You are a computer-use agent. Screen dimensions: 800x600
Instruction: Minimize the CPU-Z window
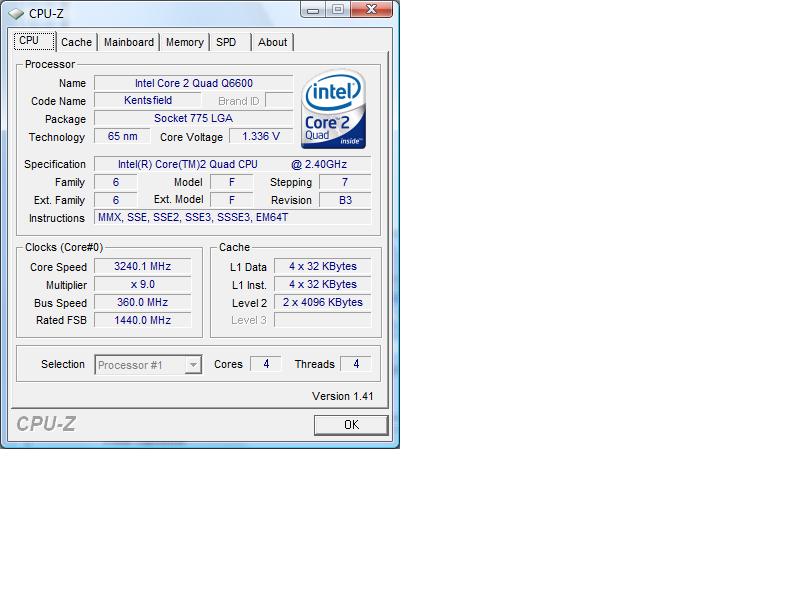pos(313,10)
